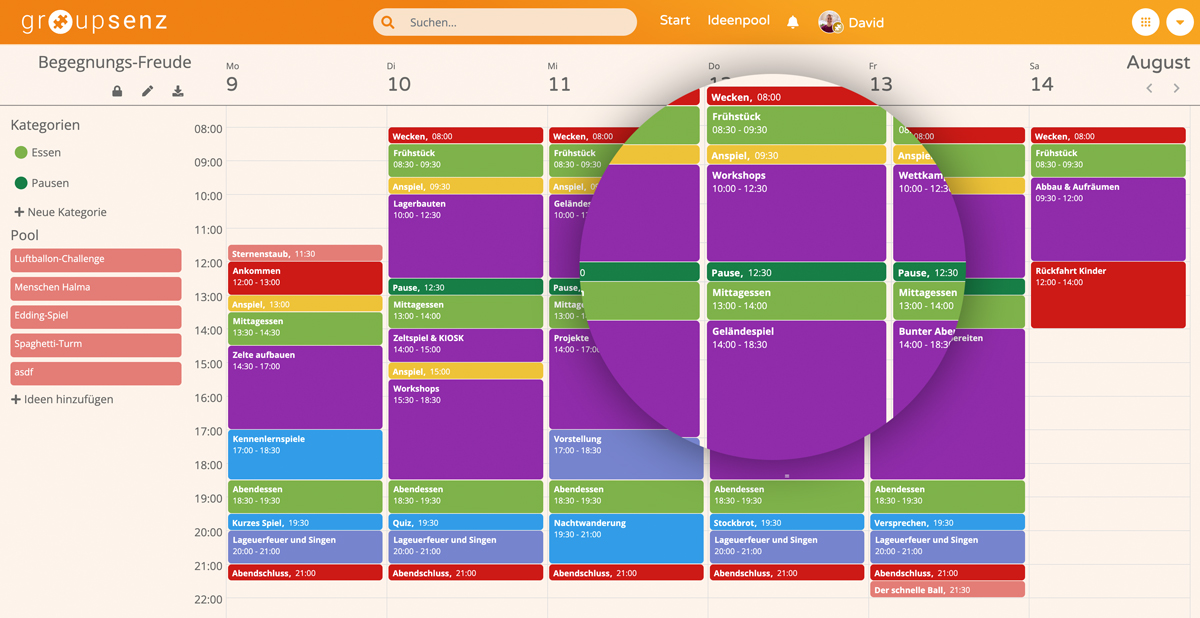This screenshot has height=618, width=1200.
Task: Select the Pausen category color dot
Action: click(21, 183)
